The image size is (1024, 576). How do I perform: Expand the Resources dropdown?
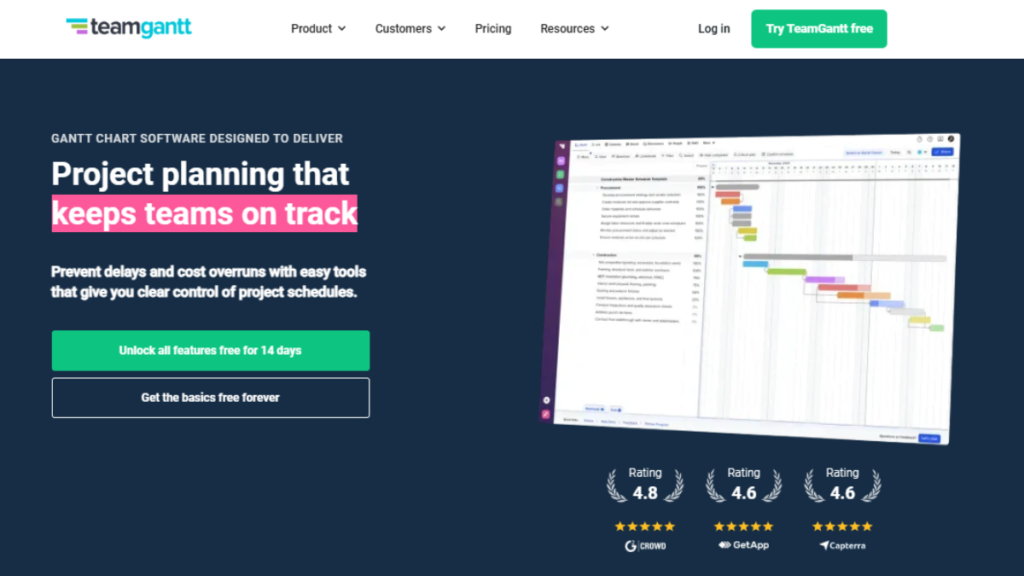pyautogui.click(x=574, y=29)
